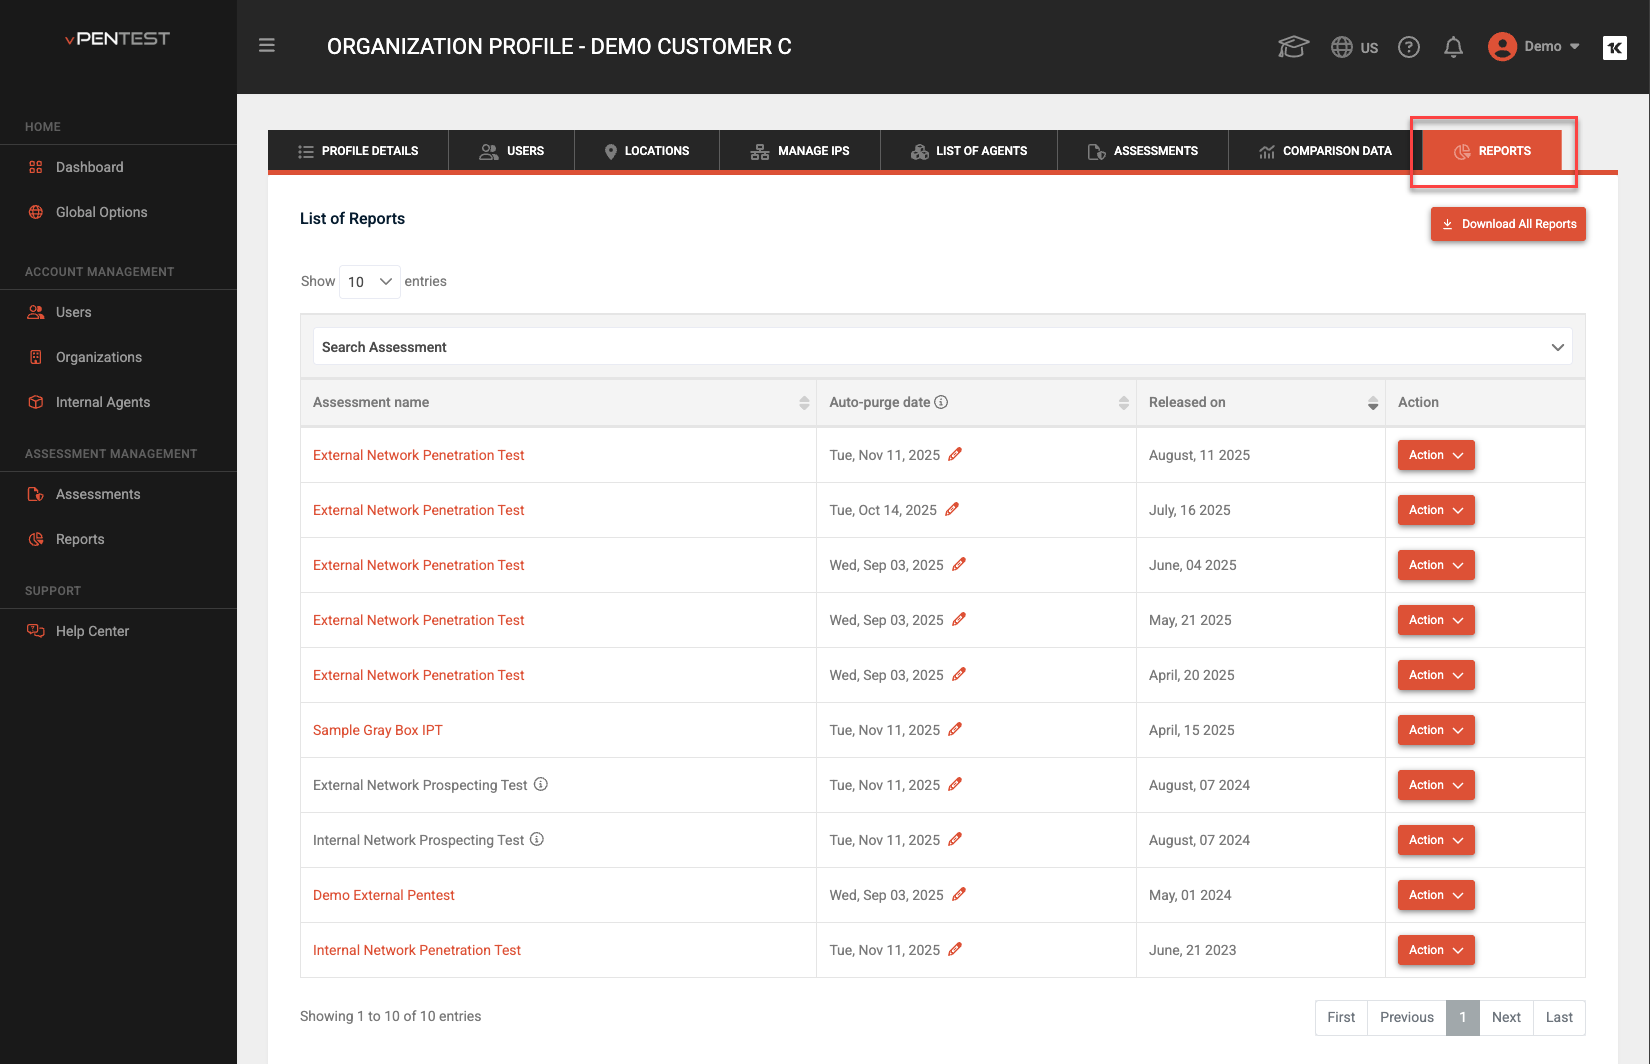Switch to the Manage IPs tab

click(x=800, y=151)
